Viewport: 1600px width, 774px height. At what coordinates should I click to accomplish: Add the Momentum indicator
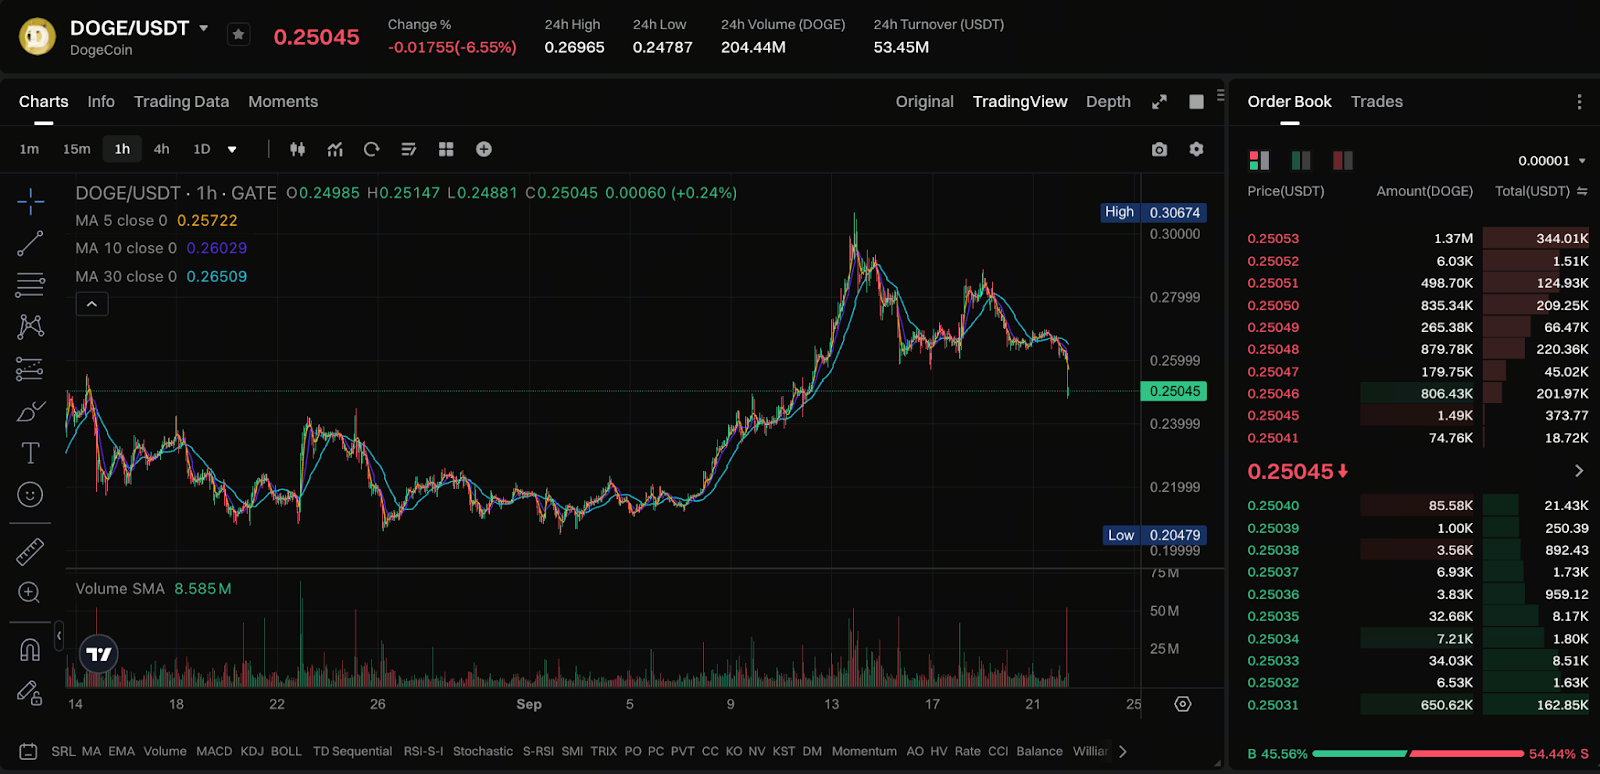click(864, 751)
